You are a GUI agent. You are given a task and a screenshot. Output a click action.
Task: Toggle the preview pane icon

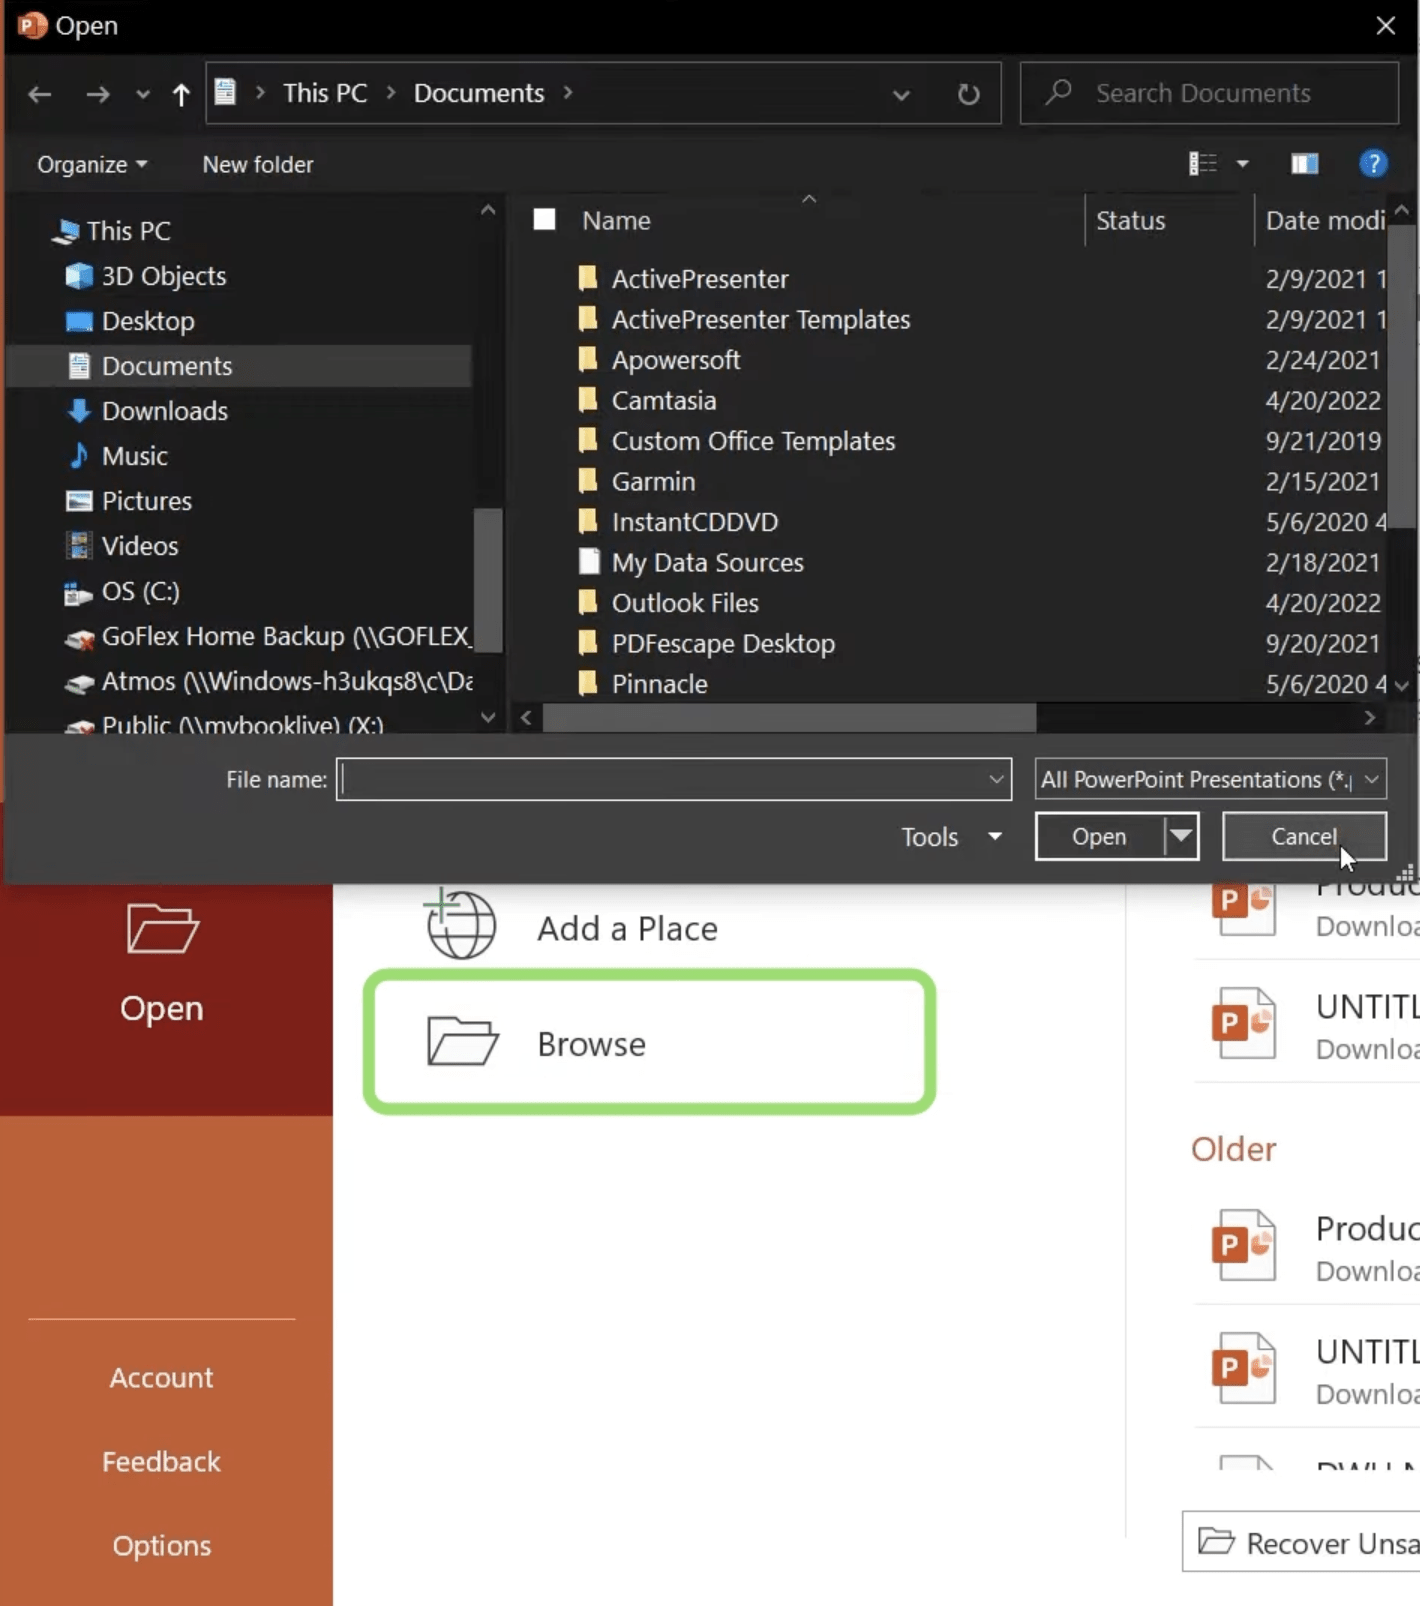click(x=1304, y=163)
